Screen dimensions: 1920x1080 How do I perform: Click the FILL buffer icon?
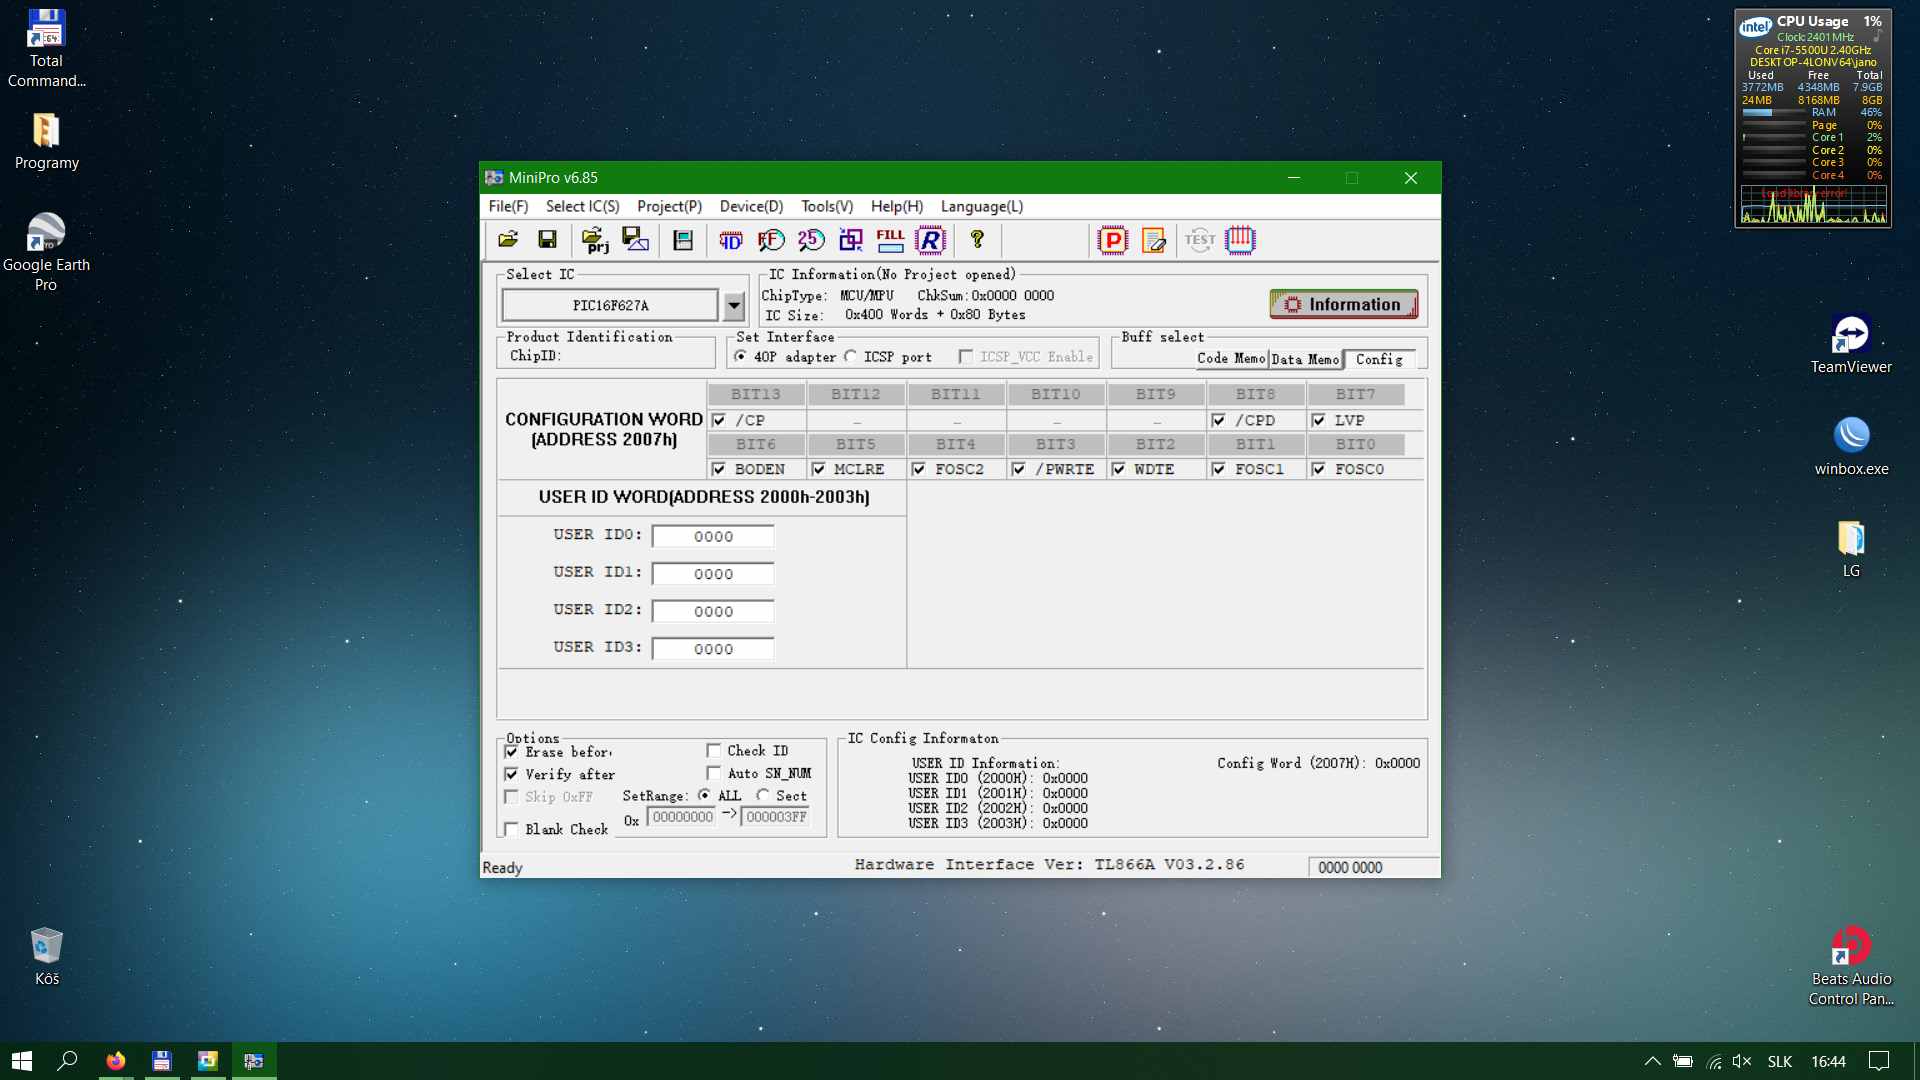point(889,240)
